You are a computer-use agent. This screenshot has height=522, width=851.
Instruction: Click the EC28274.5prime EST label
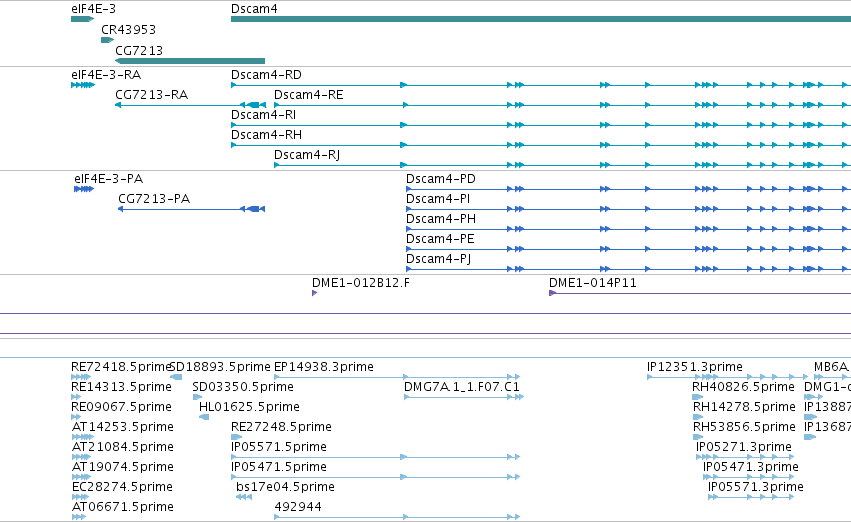122,487
